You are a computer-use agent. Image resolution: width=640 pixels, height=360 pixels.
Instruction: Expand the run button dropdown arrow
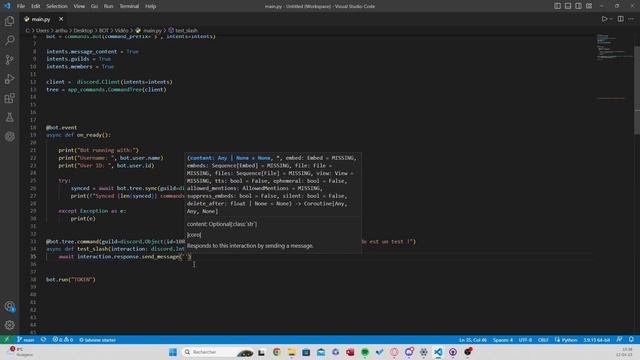pyautogui.click(x=611, y=19)
